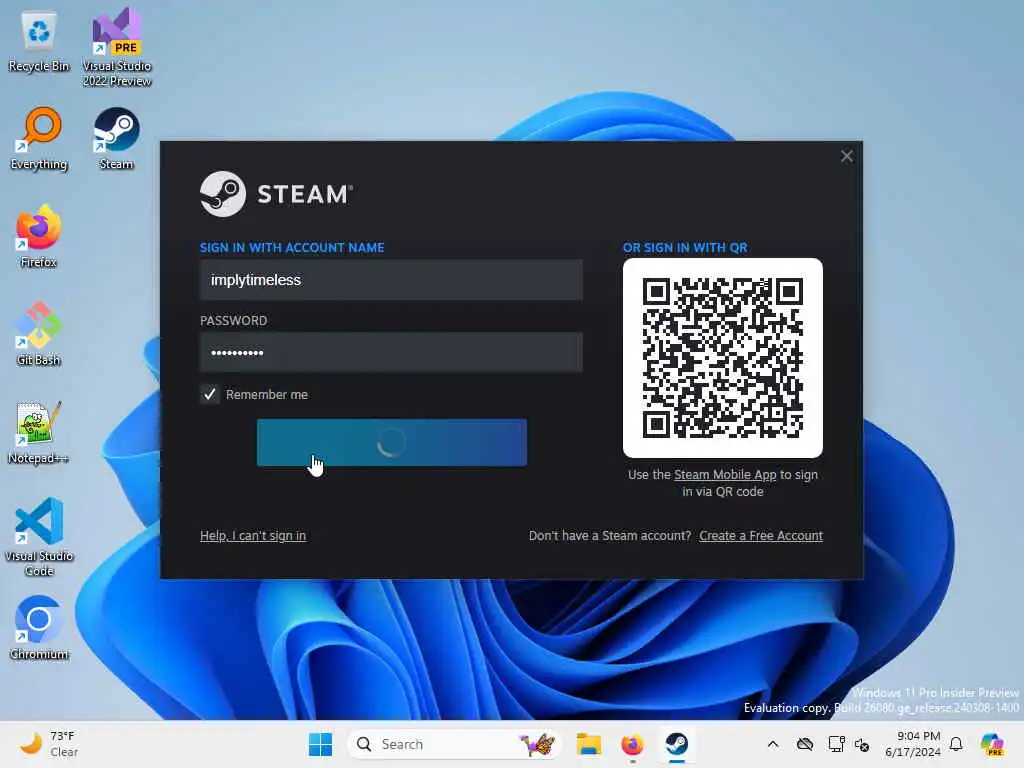The width and height of the screenshot is (1024, 768).
Task: Open File Explorer from the taskbar
Action: coord(588,744)
